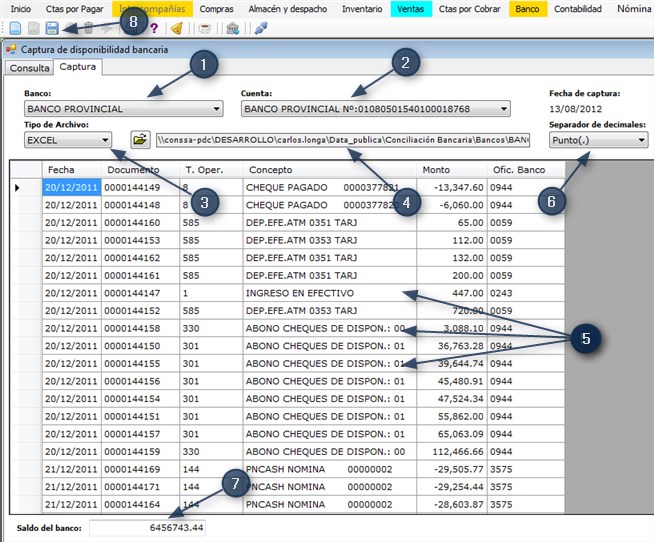Select document cell 0000144158

click(x=141, y=328)
